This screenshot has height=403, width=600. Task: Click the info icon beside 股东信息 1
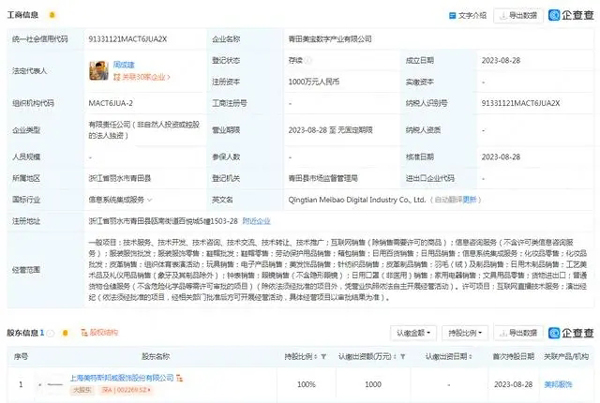(51, 333)
